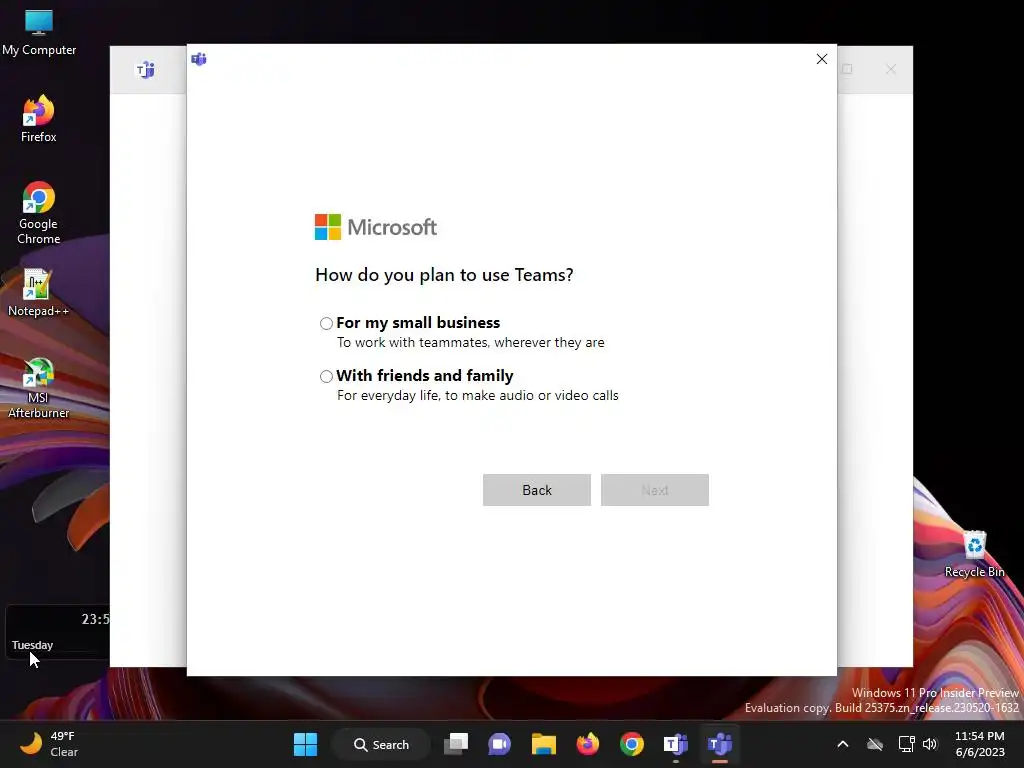Click the grayed-out Next button
Viewport: 1024px width, 768px height.
click(x=654, y=490)
